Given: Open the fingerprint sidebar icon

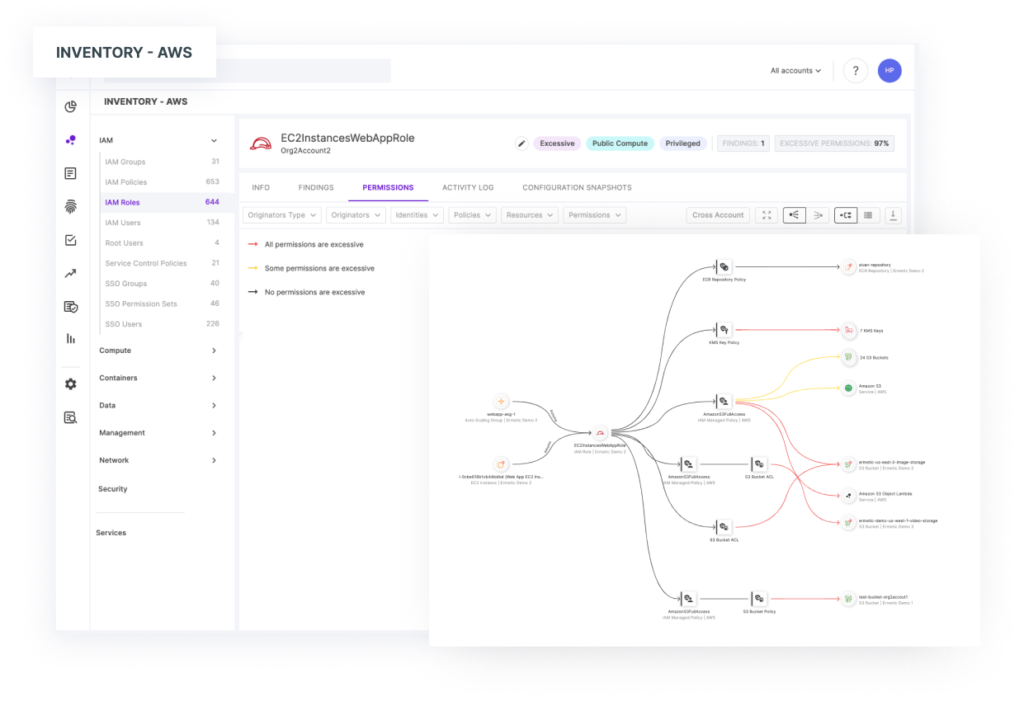Looking at the screenshot, I should 71,206.
